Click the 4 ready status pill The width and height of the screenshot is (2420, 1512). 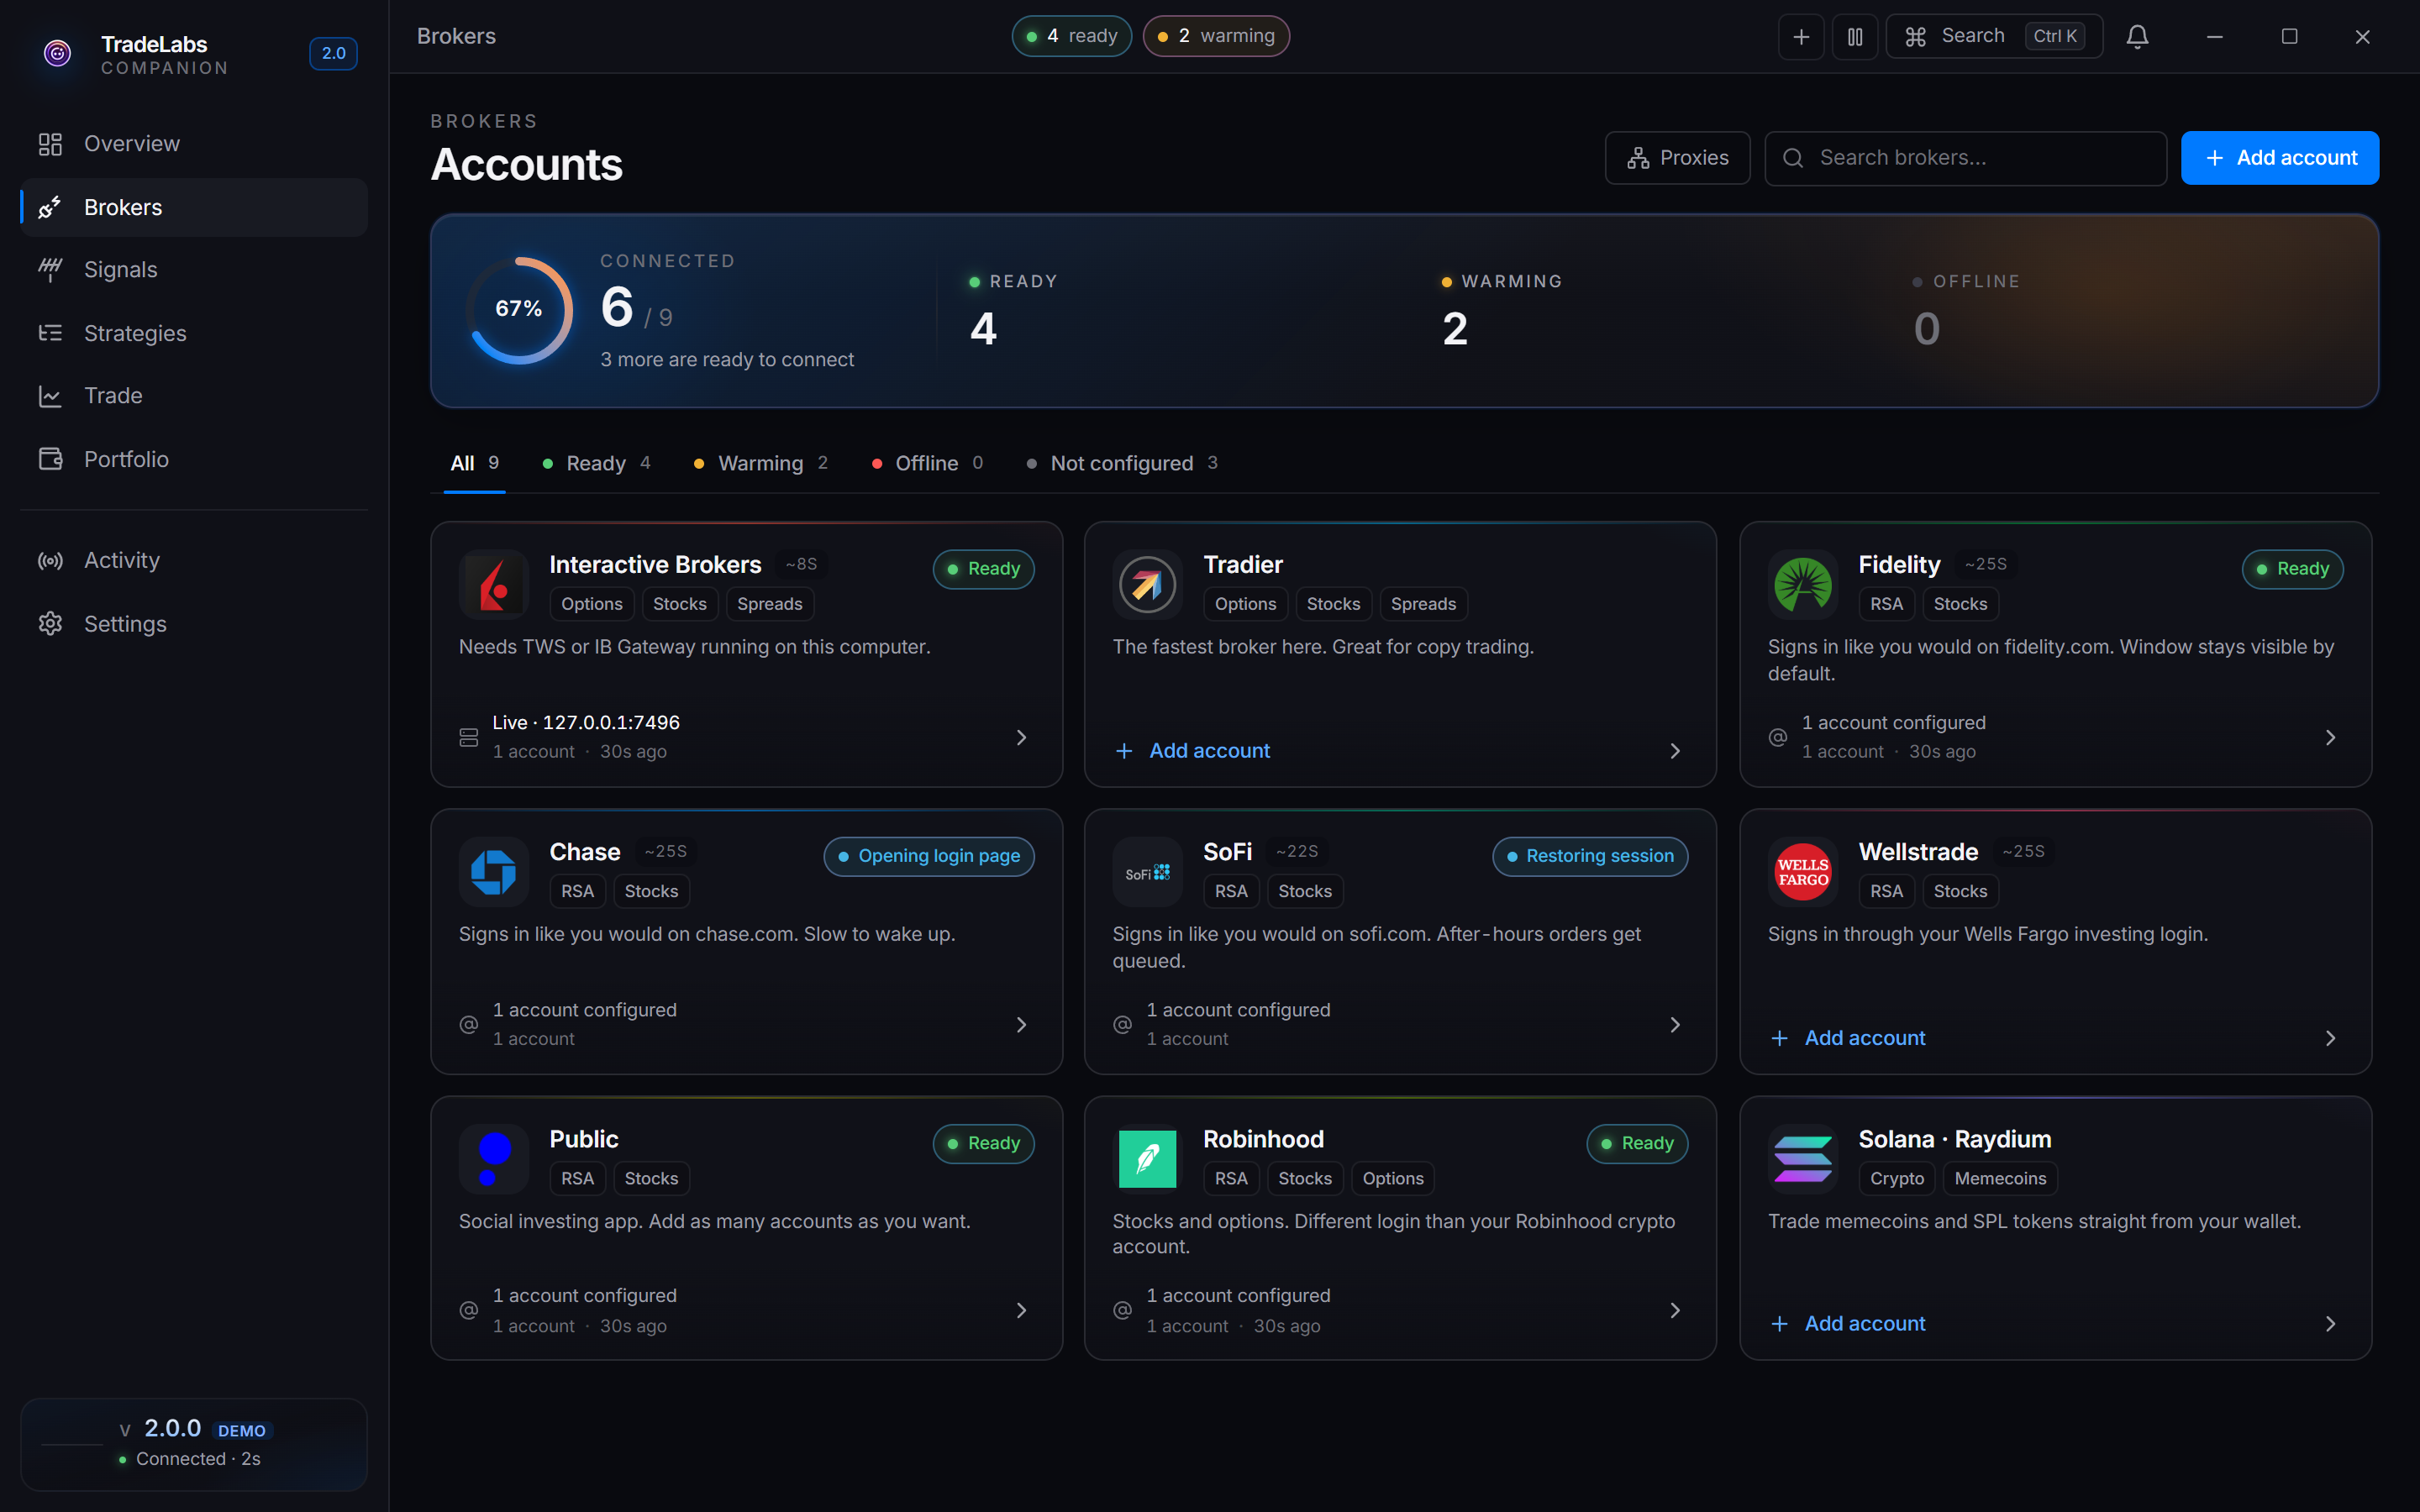pos(1071,37)
